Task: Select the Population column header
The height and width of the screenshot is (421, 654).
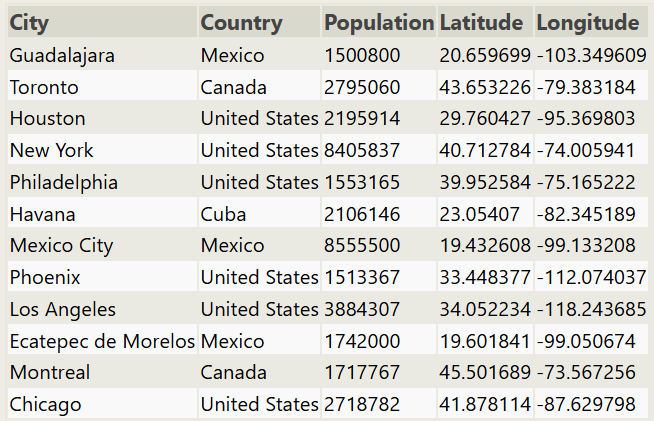Action: 379,23
